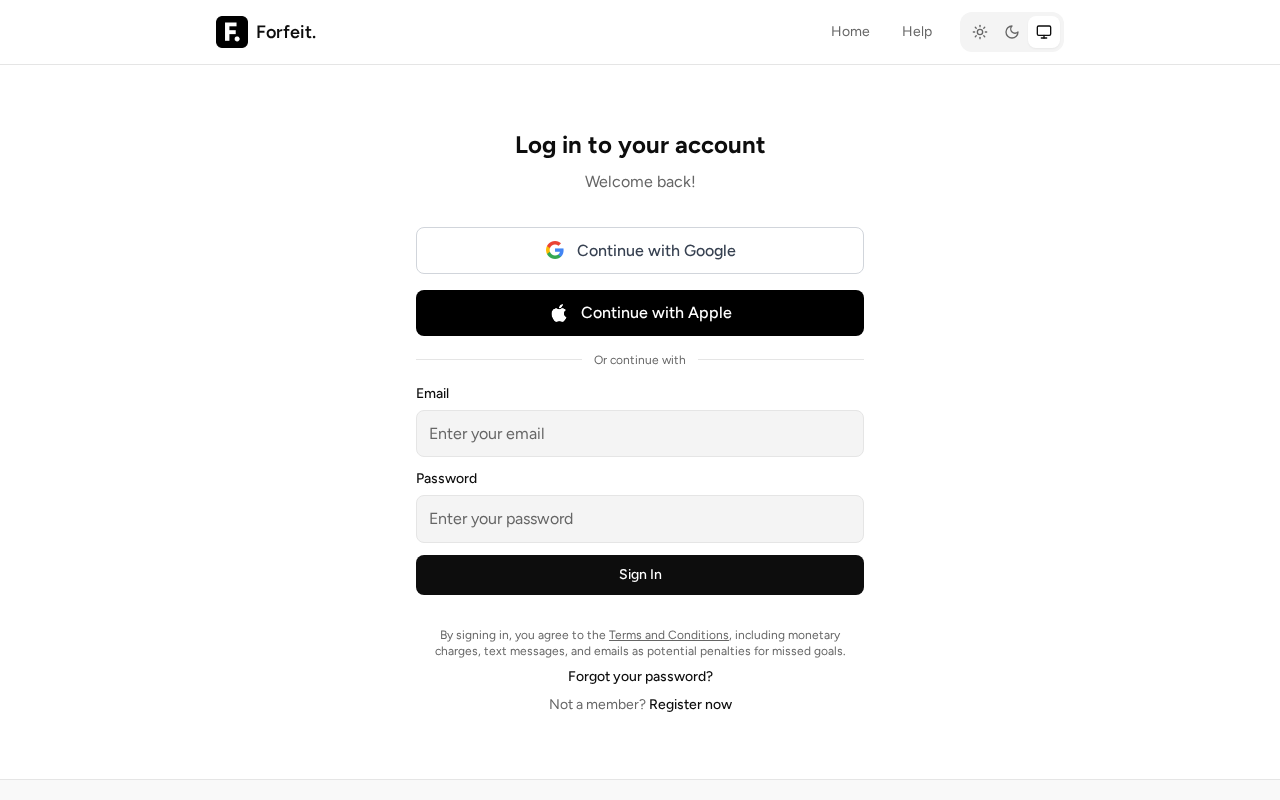The image size is (1280, 800).
Task: Click the Forfeit. brand name text
Action: [x=286, y=32]
